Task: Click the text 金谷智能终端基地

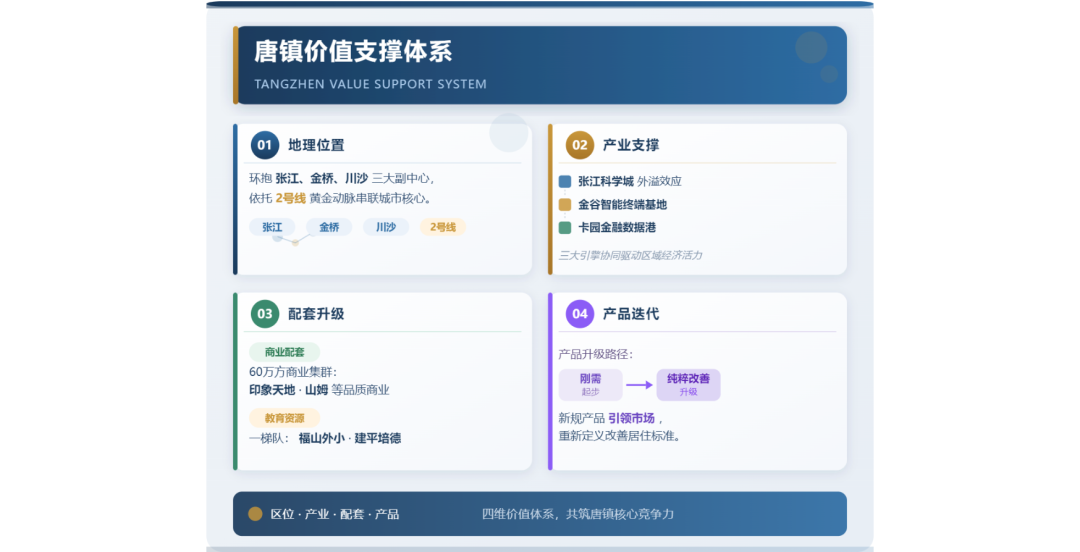Action: pyautogui.click(x=623, y=205)
